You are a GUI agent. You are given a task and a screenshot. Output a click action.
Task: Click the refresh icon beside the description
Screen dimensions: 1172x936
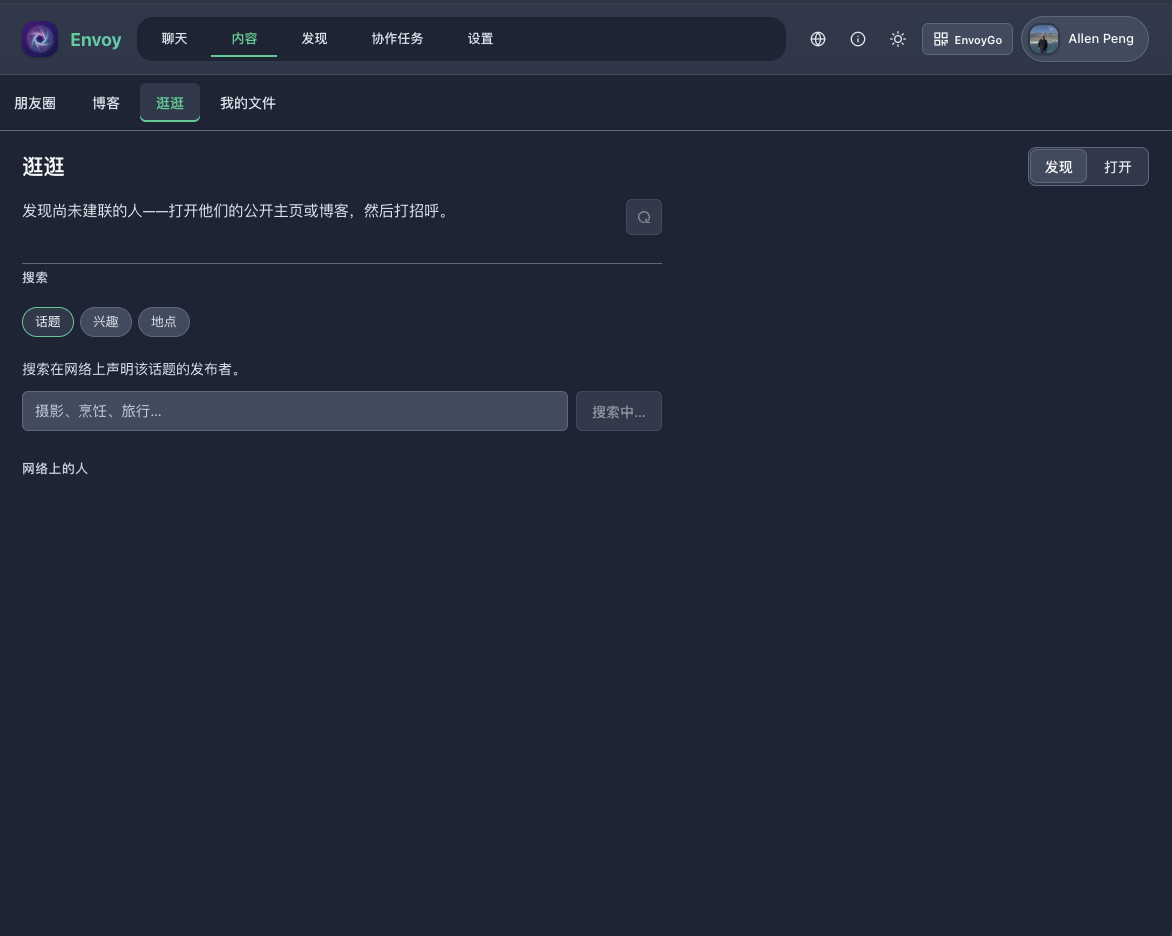point(644,217)
